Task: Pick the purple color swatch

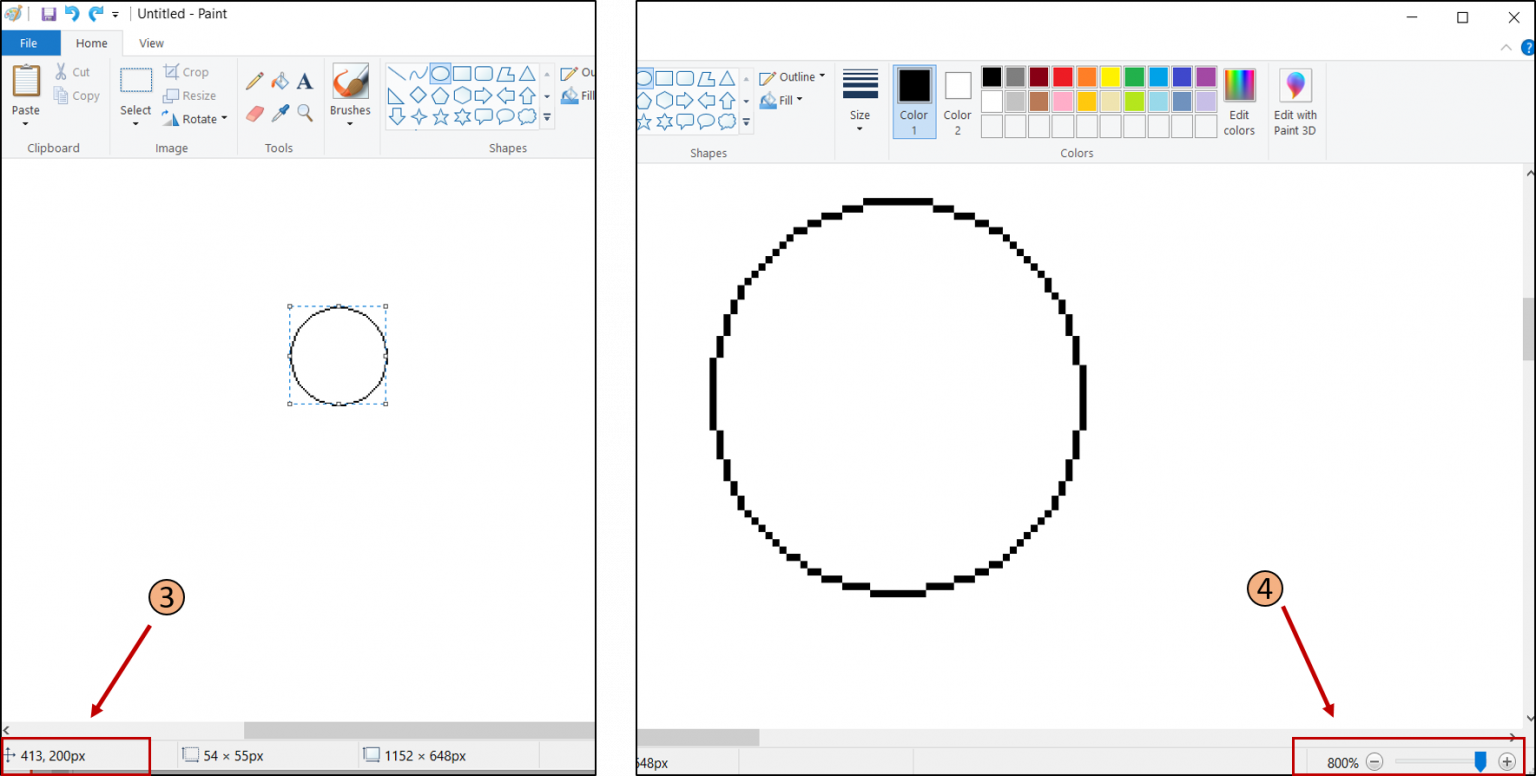Action: pos(1206,77)
